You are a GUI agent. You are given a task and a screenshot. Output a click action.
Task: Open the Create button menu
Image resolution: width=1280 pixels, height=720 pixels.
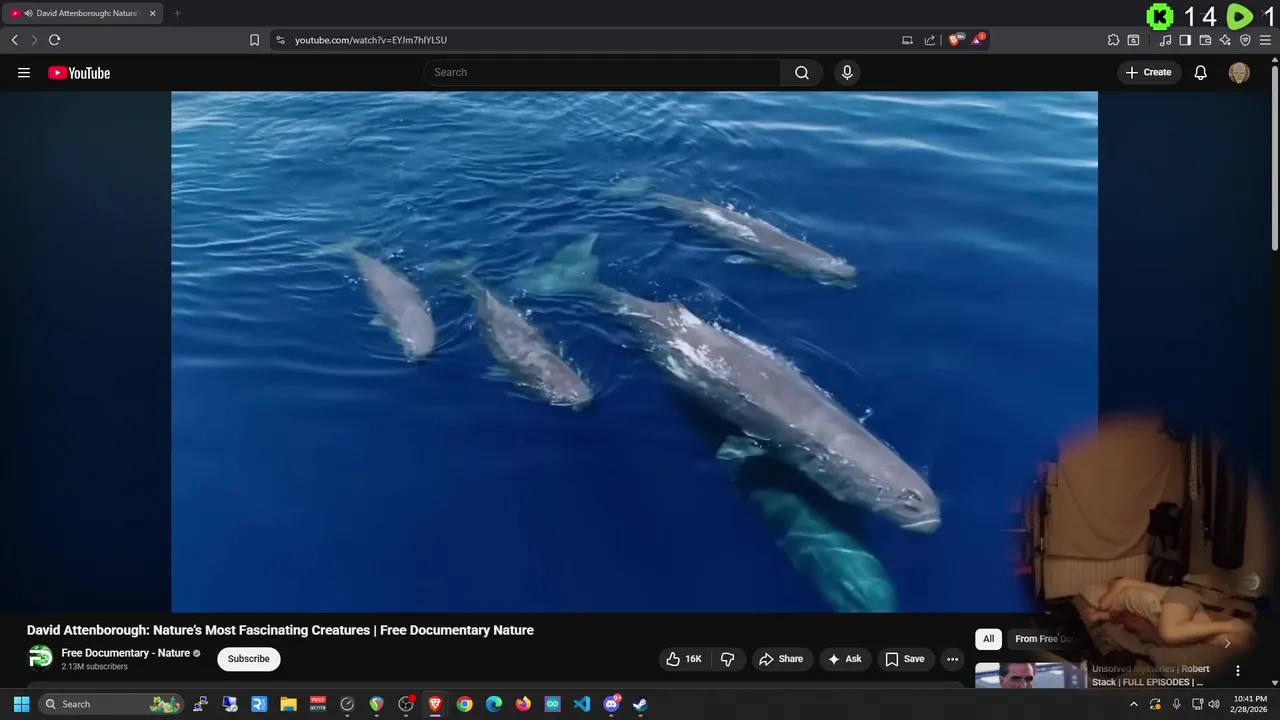[1148, 72]
